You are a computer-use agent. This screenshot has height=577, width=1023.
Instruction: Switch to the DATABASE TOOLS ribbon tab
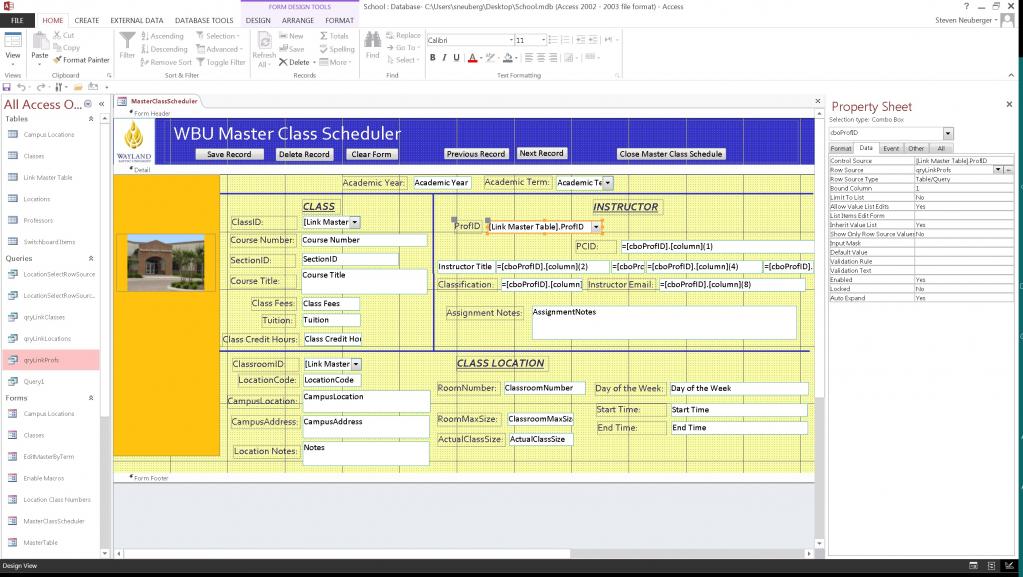coord(204,20)
